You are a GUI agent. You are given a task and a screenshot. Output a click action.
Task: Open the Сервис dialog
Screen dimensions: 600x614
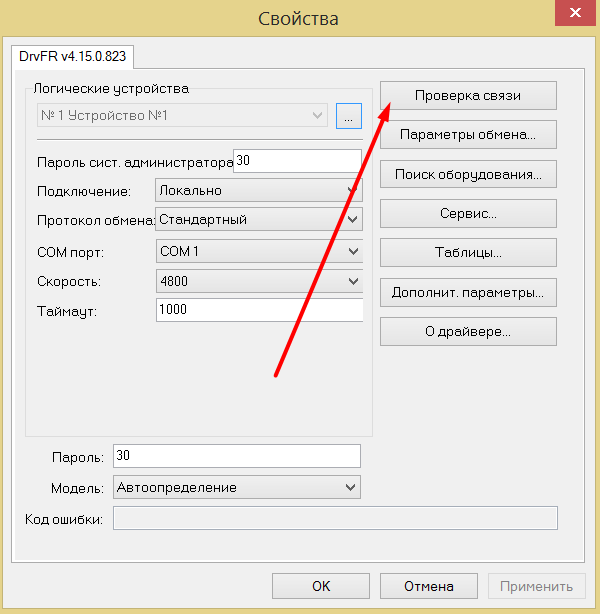468,213
